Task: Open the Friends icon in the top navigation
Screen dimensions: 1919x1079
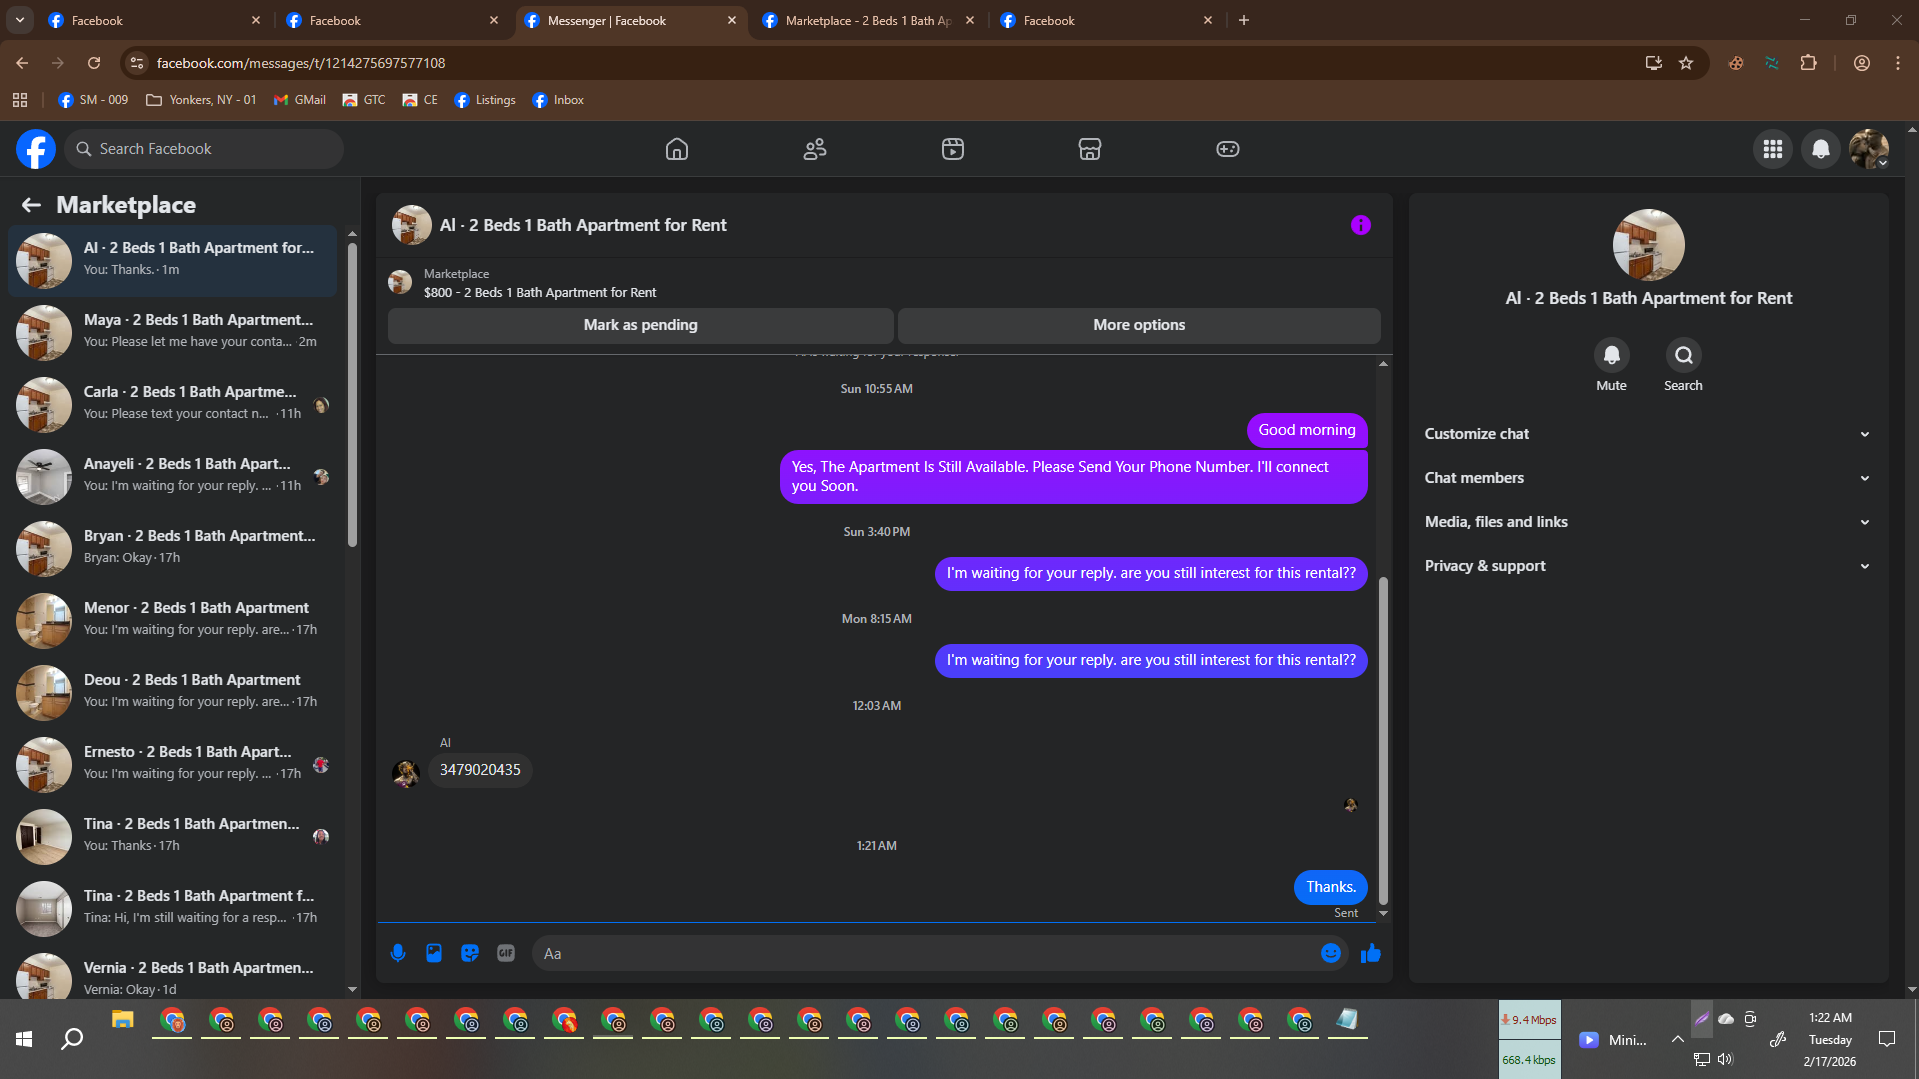Action: coord(815,149)
